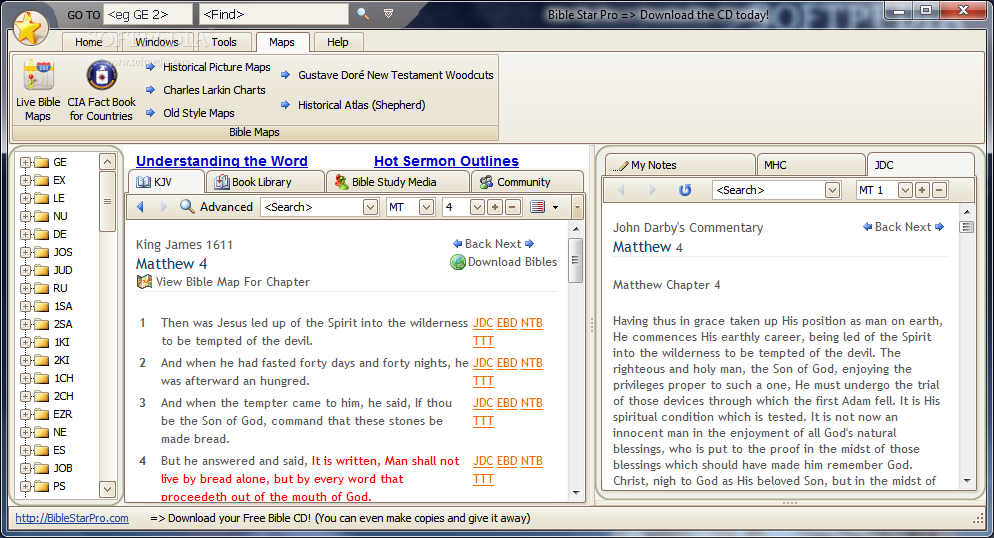Go back with blue arrow in KJV toolbar
The width and height of the screenshot is (994, 538).
(x=141, y=207)
